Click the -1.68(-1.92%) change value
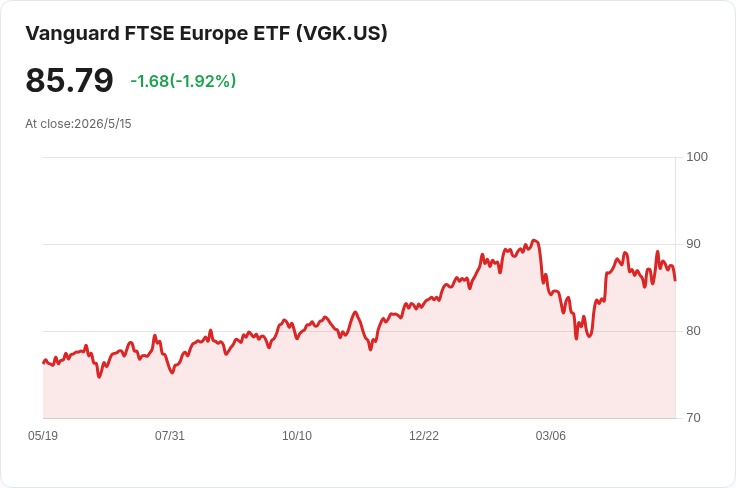This screenshot has width=736, height=488. 183,81
